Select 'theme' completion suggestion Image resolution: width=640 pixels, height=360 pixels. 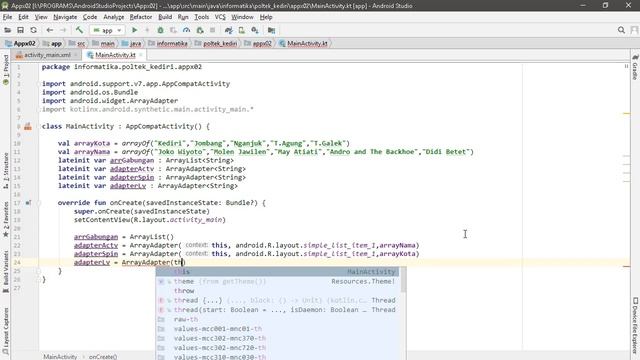tap(278, 281)
